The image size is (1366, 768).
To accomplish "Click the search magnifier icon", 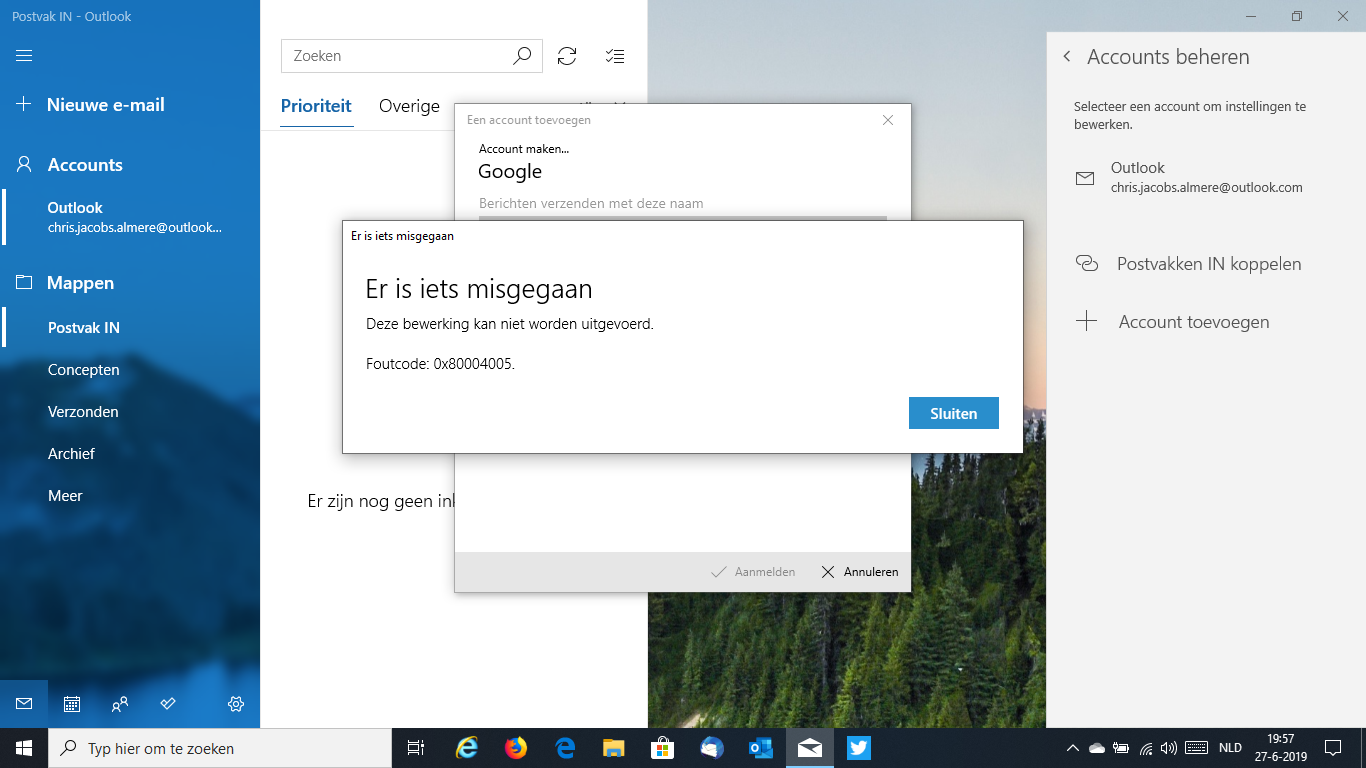I will coord(522,56).
